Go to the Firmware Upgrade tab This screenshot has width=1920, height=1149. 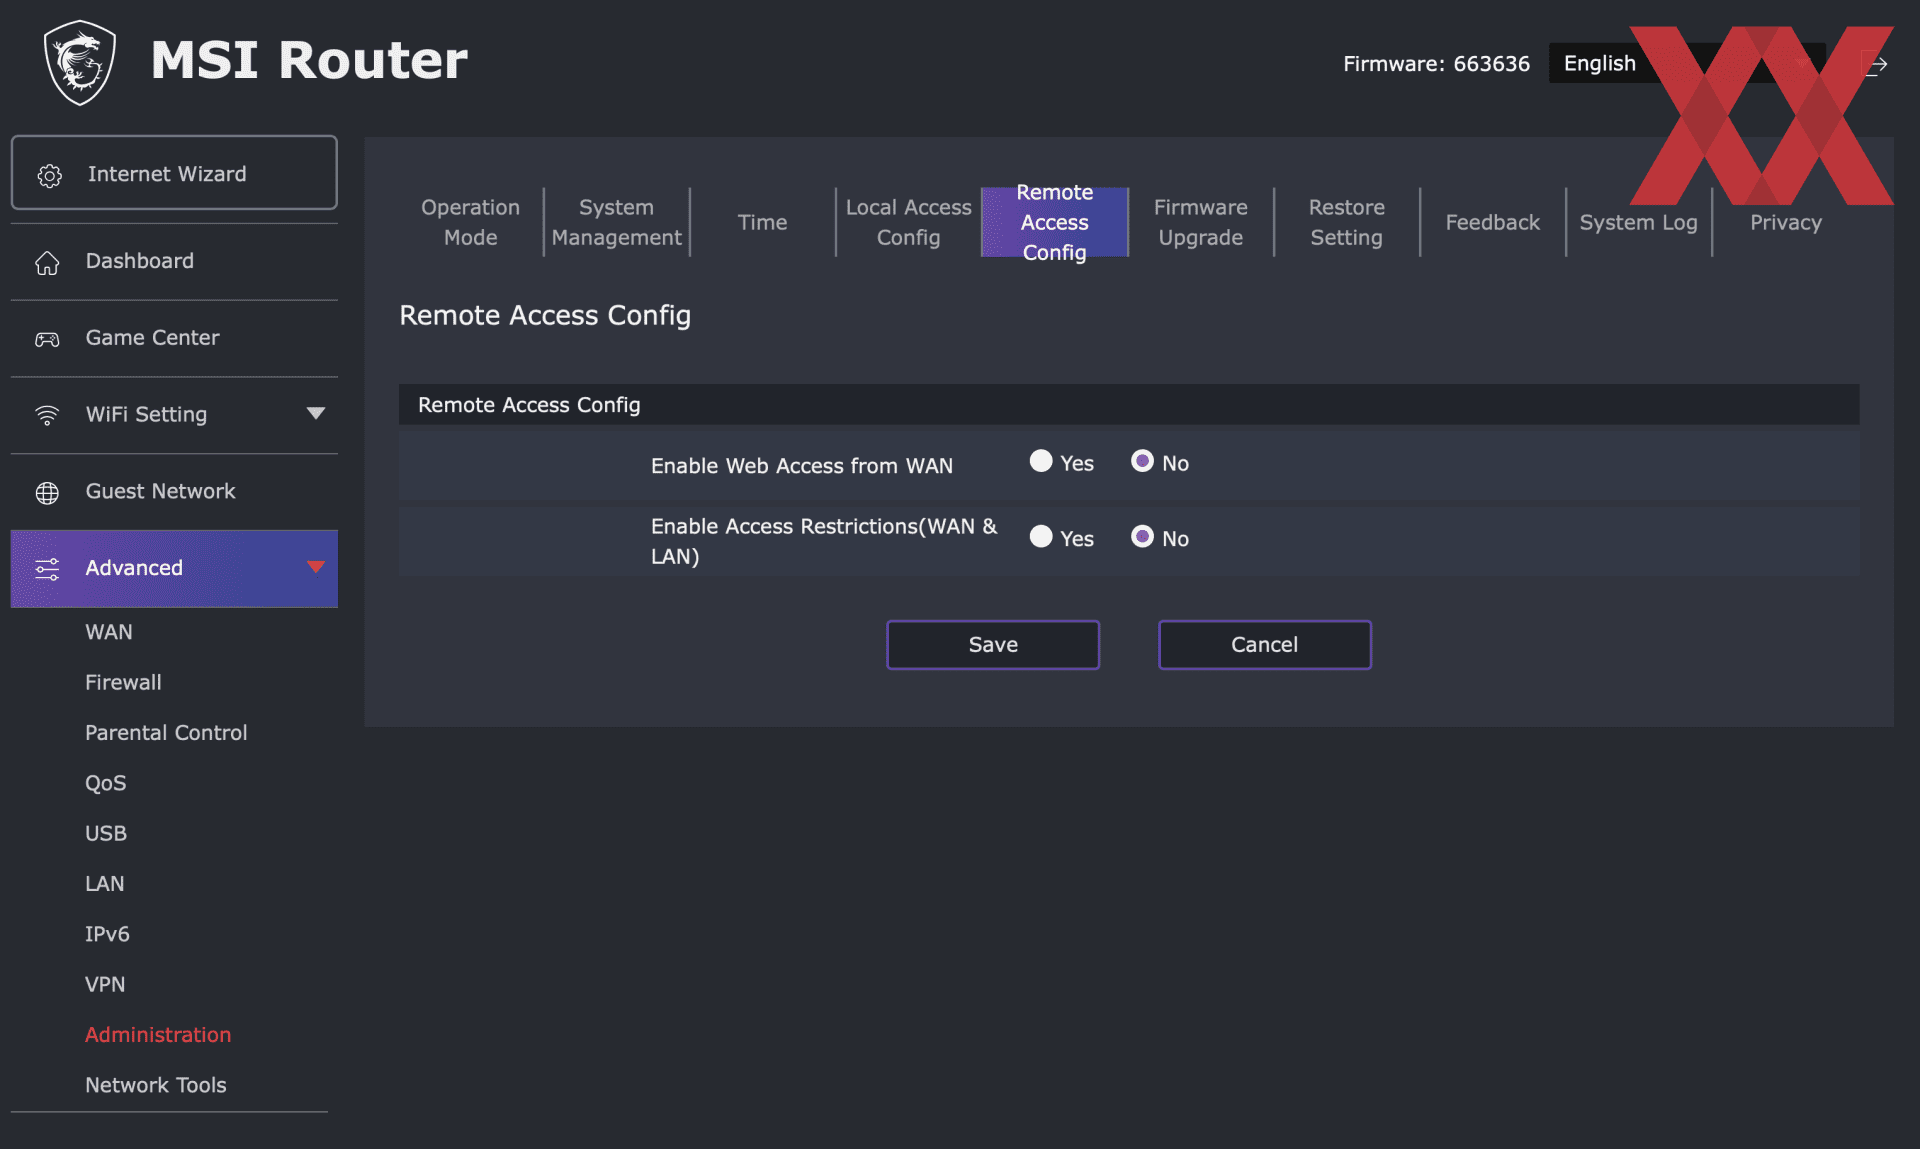point(1200,222)
